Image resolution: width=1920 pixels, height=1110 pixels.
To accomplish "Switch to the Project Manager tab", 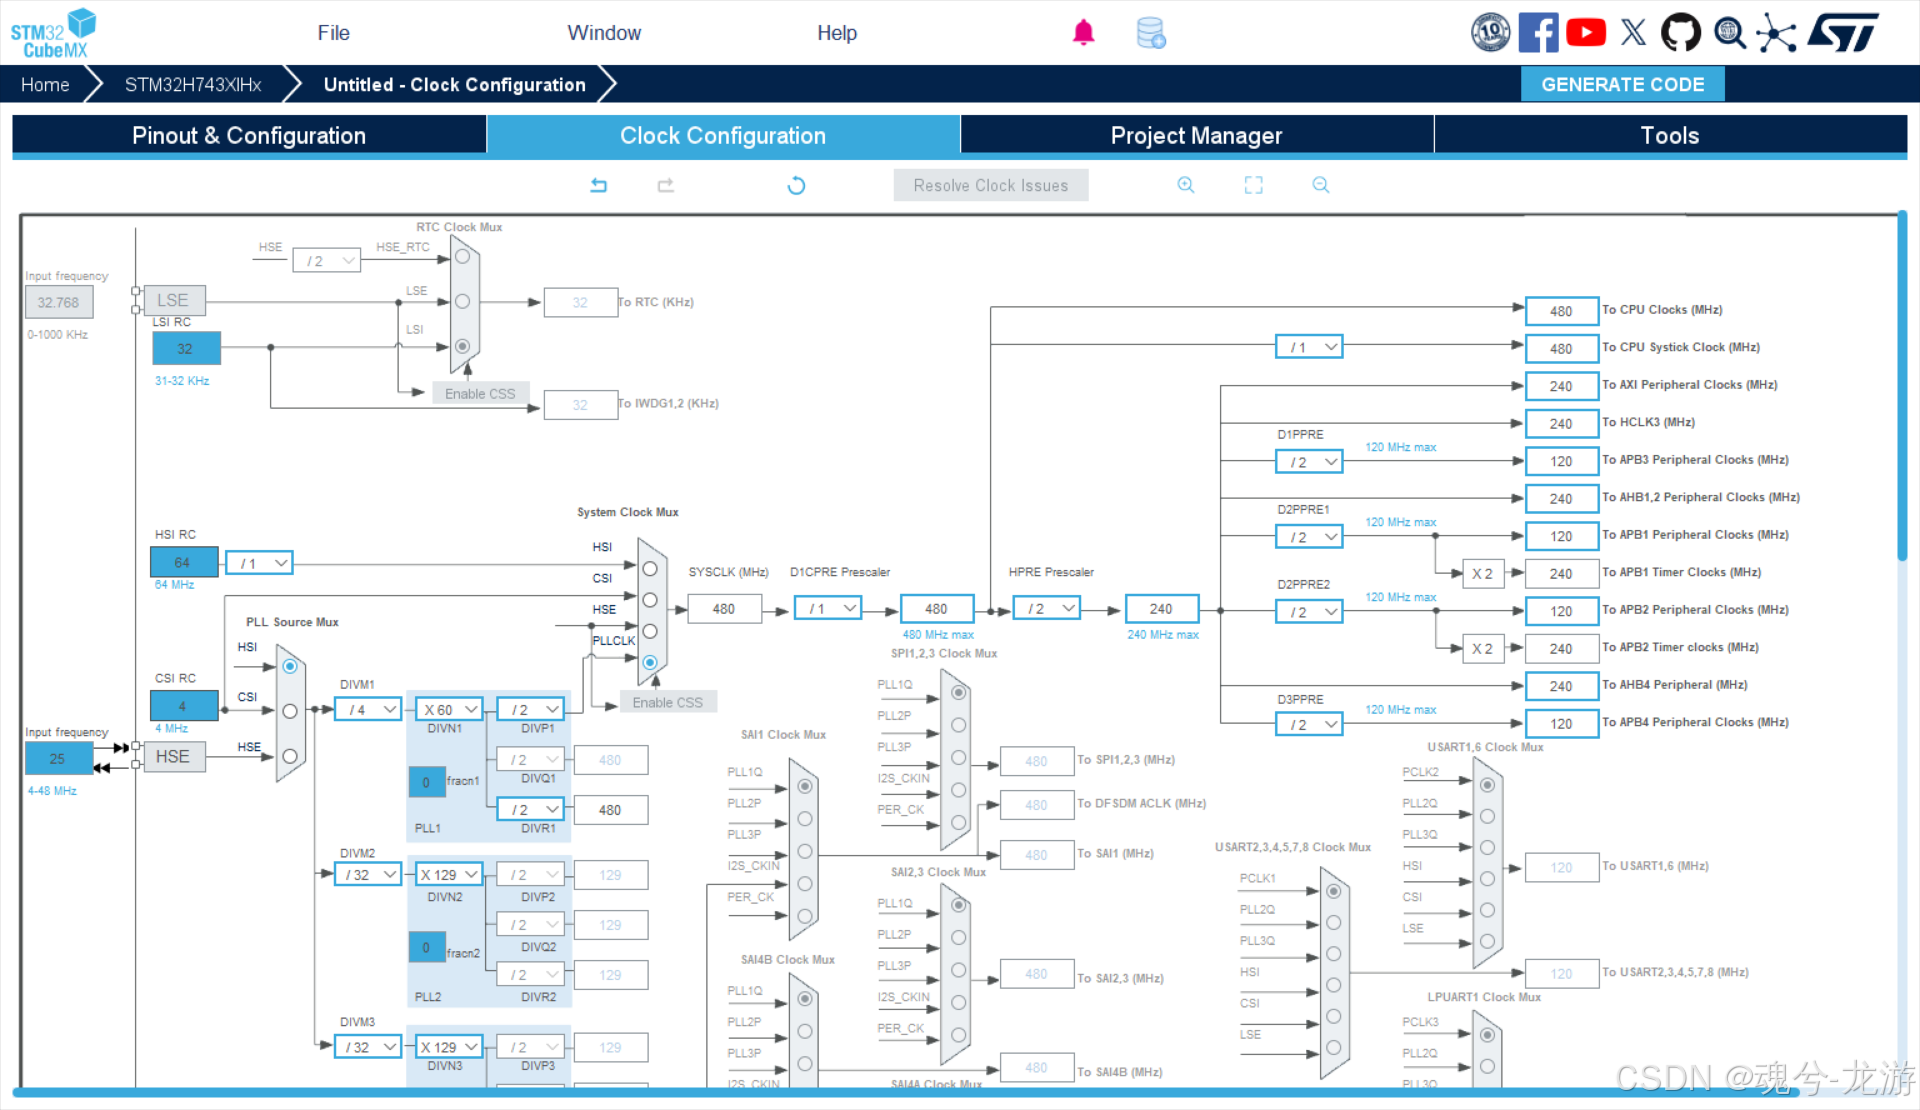I will coord(1196,135).
